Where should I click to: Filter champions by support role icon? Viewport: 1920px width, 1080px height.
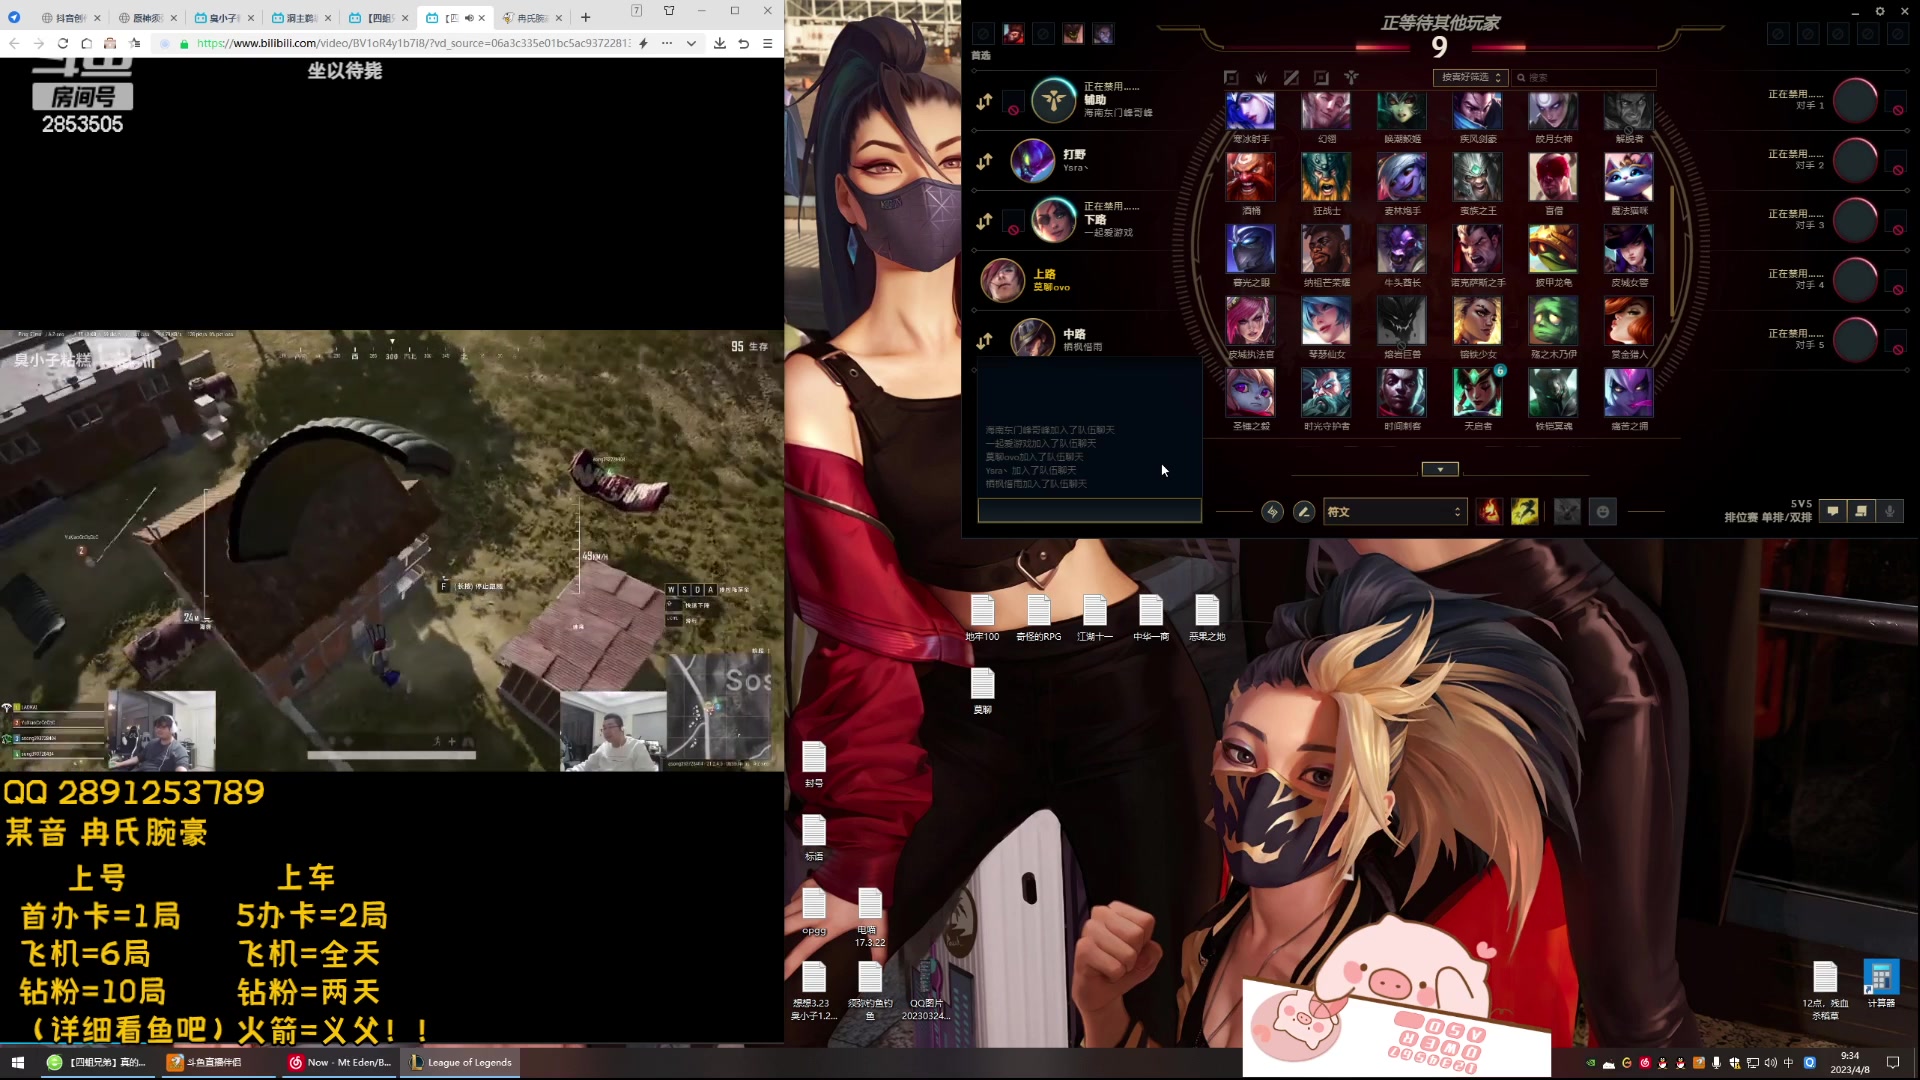point(1351,77)
